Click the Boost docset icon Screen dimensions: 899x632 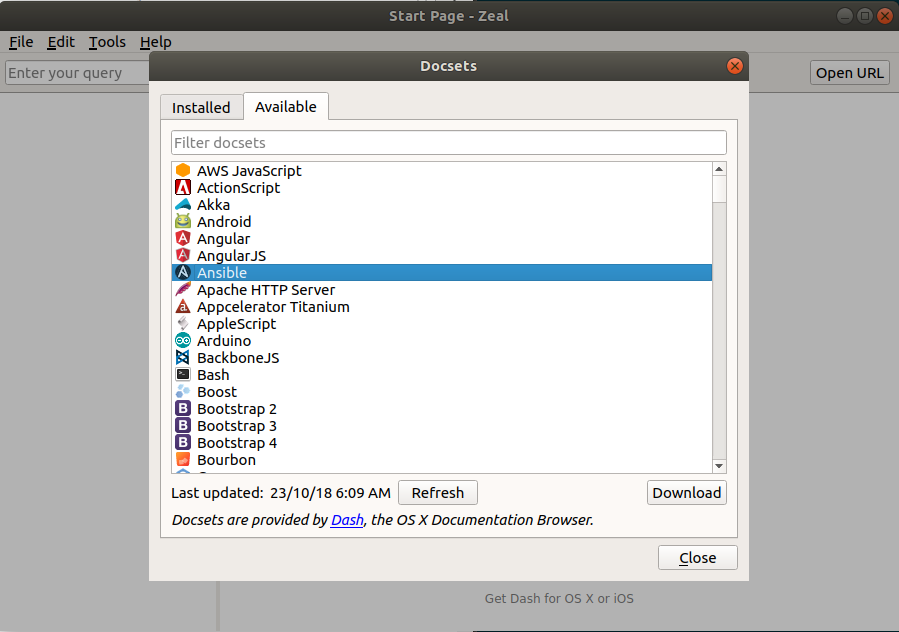tap(183, 392)
